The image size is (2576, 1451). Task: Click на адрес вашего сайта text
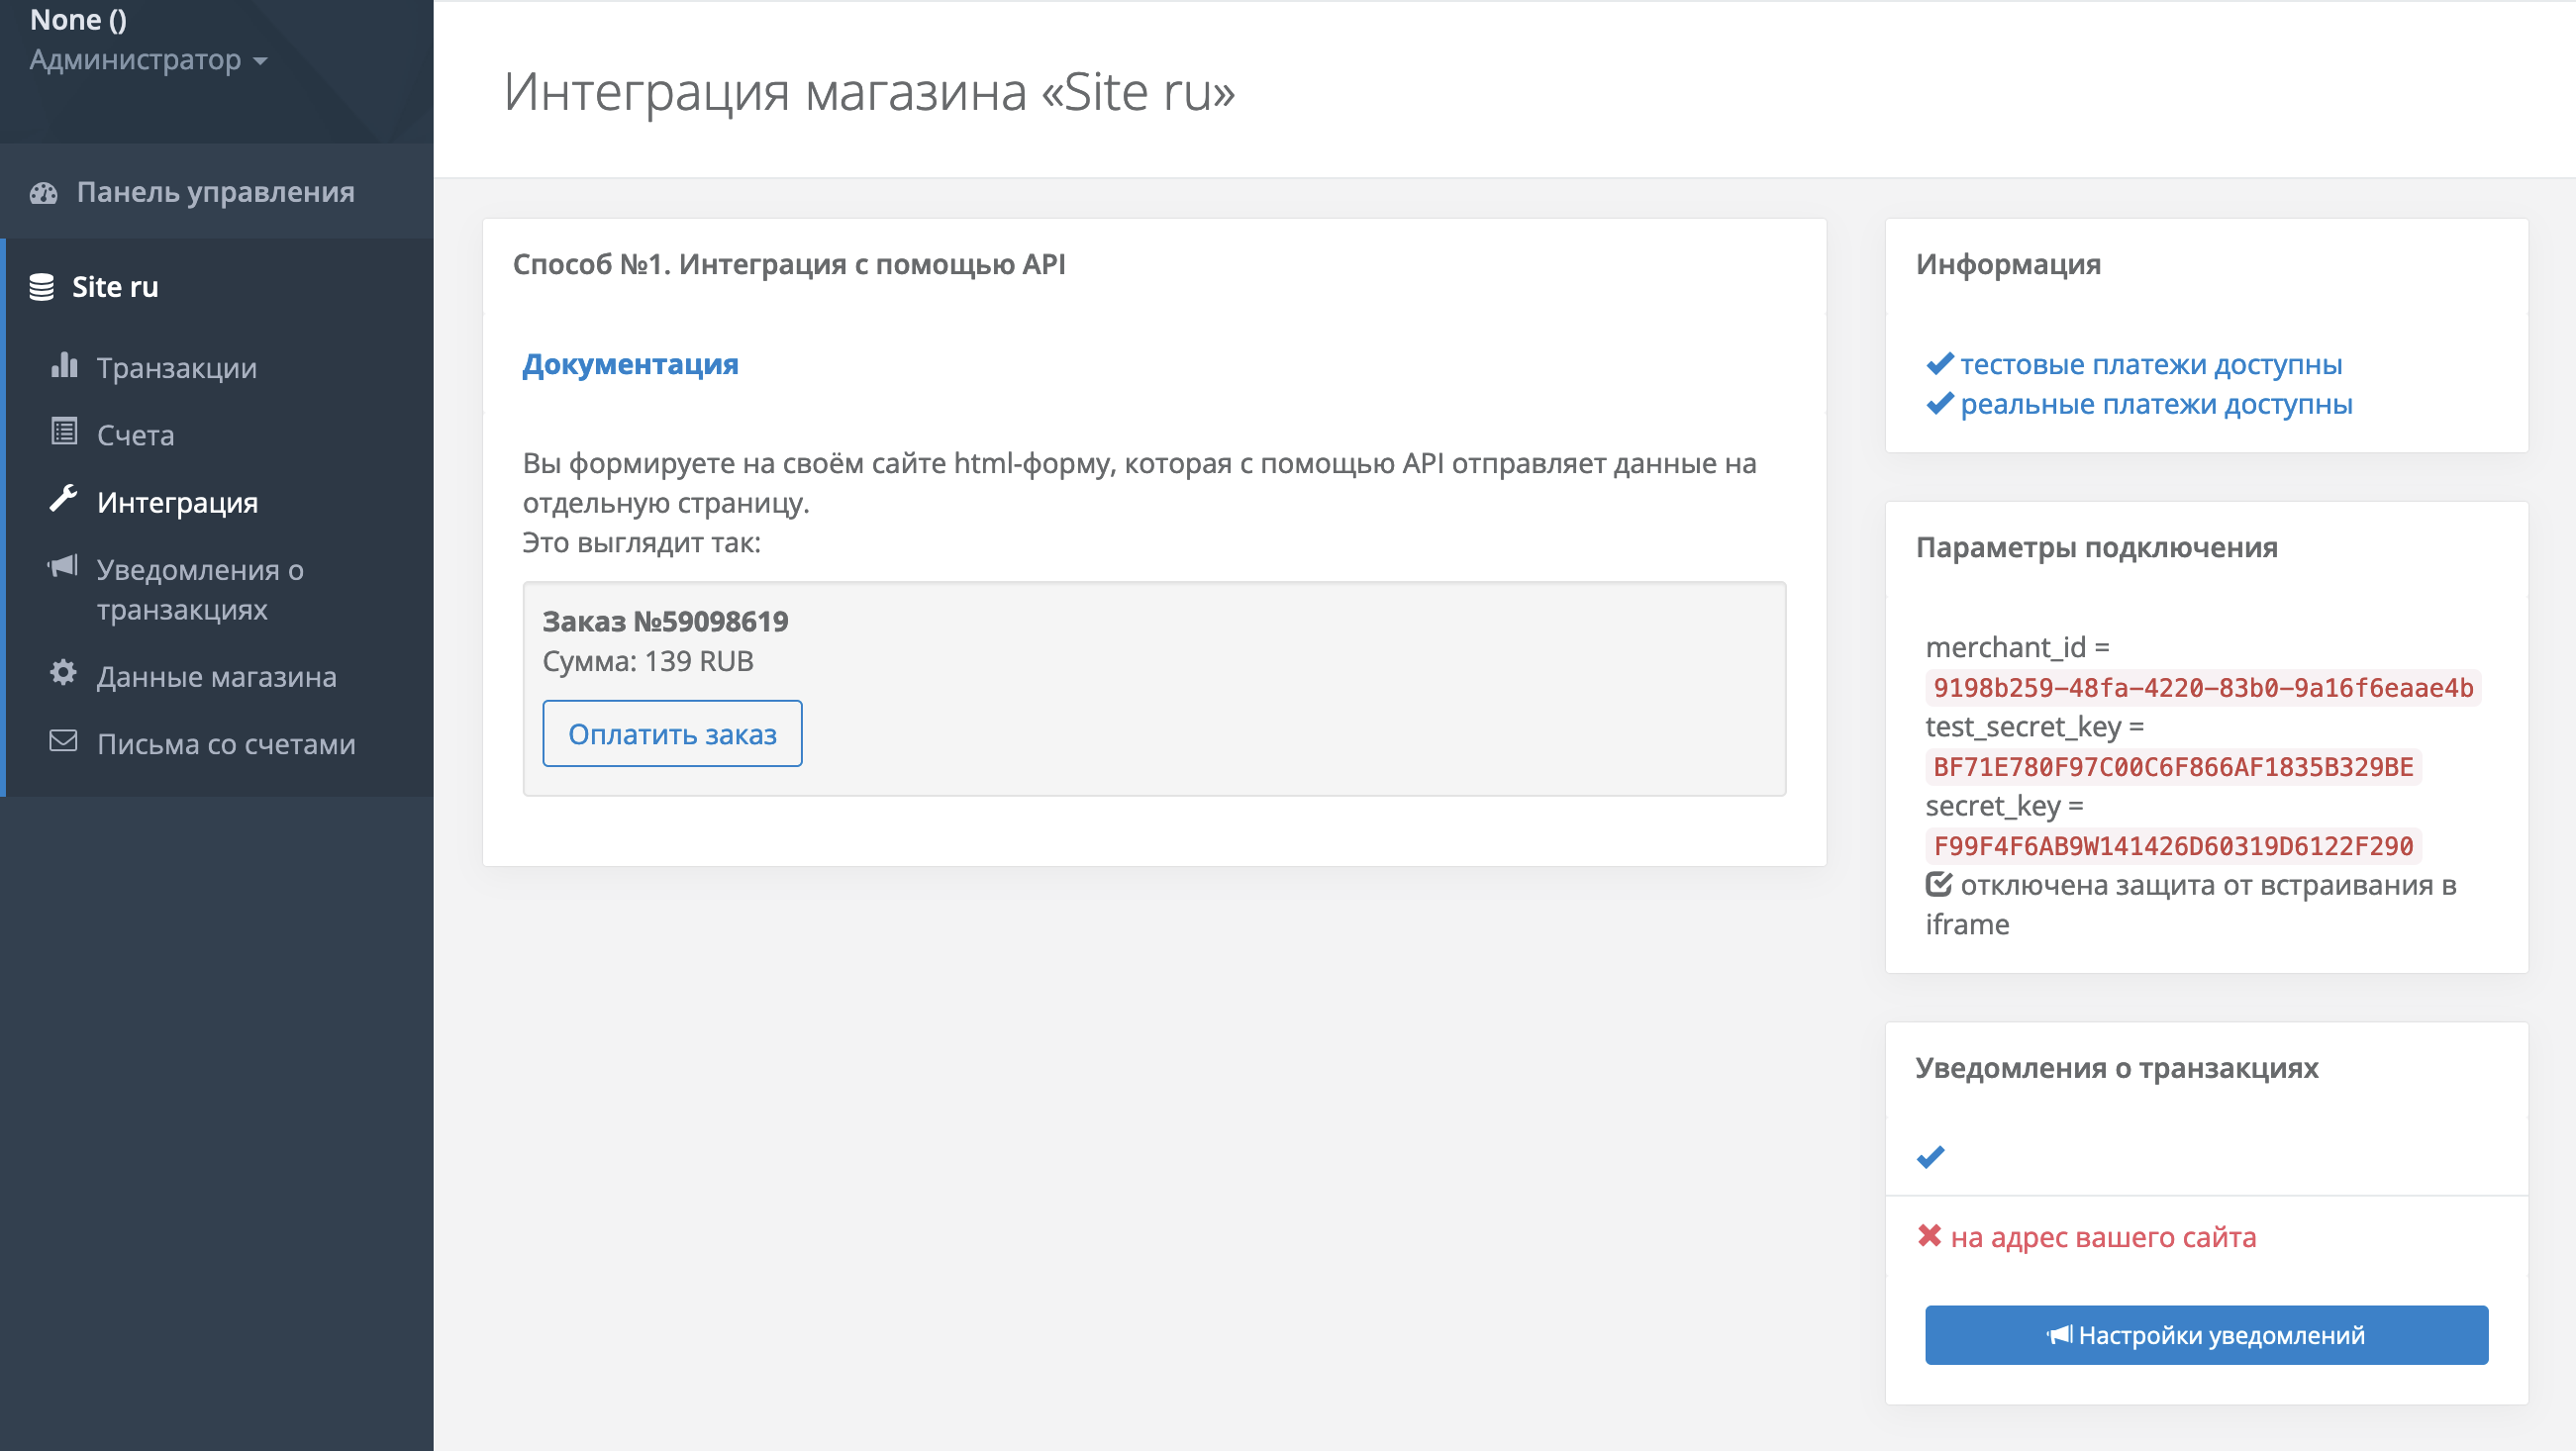(x=2103, y=1237)
